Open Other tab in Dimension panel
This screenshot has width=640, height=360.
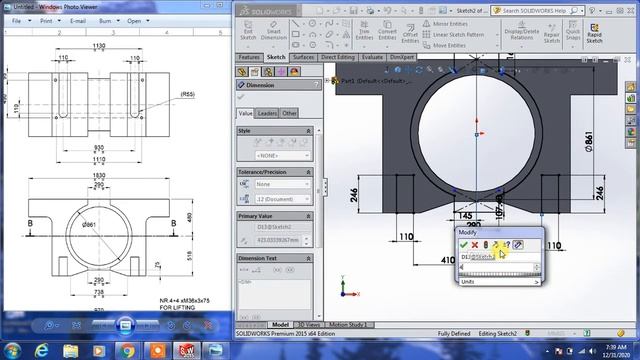pos(289,113)
